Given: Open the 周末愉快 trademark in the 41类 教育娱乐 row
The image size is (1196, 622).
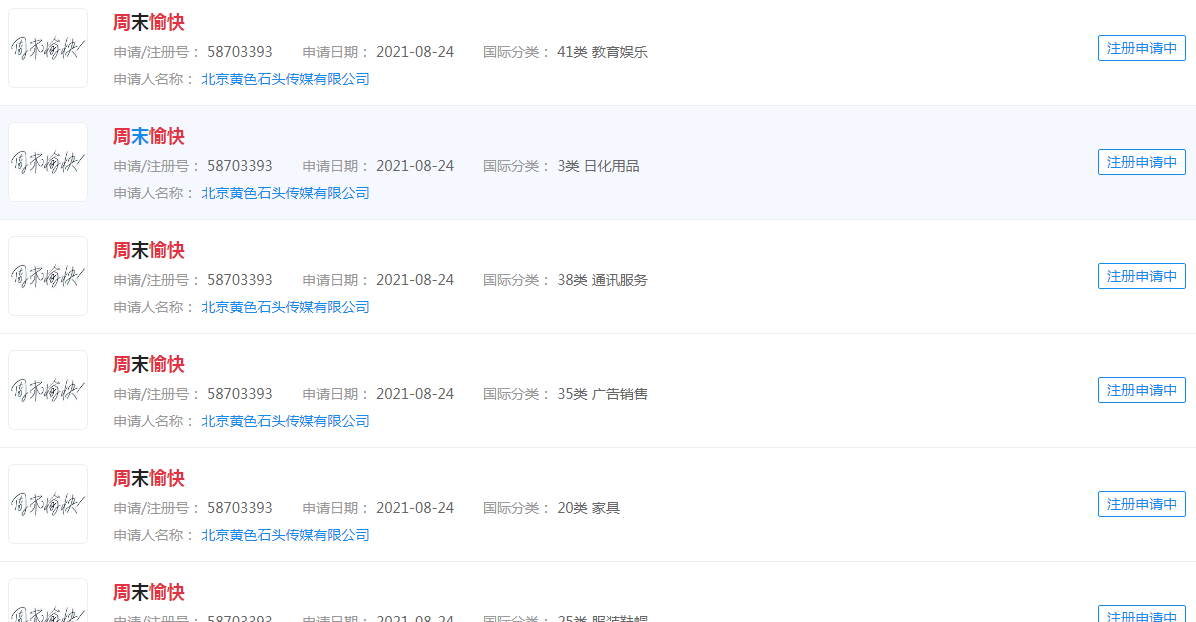Looking at the screenshot, I should 148,22.
